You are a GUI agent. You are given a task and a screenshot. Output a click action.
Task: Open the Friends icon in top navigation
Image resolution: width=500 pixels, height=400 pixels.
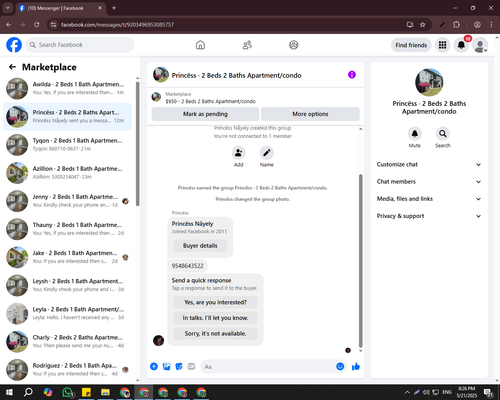pyautogui.click(x=247, y=45)
